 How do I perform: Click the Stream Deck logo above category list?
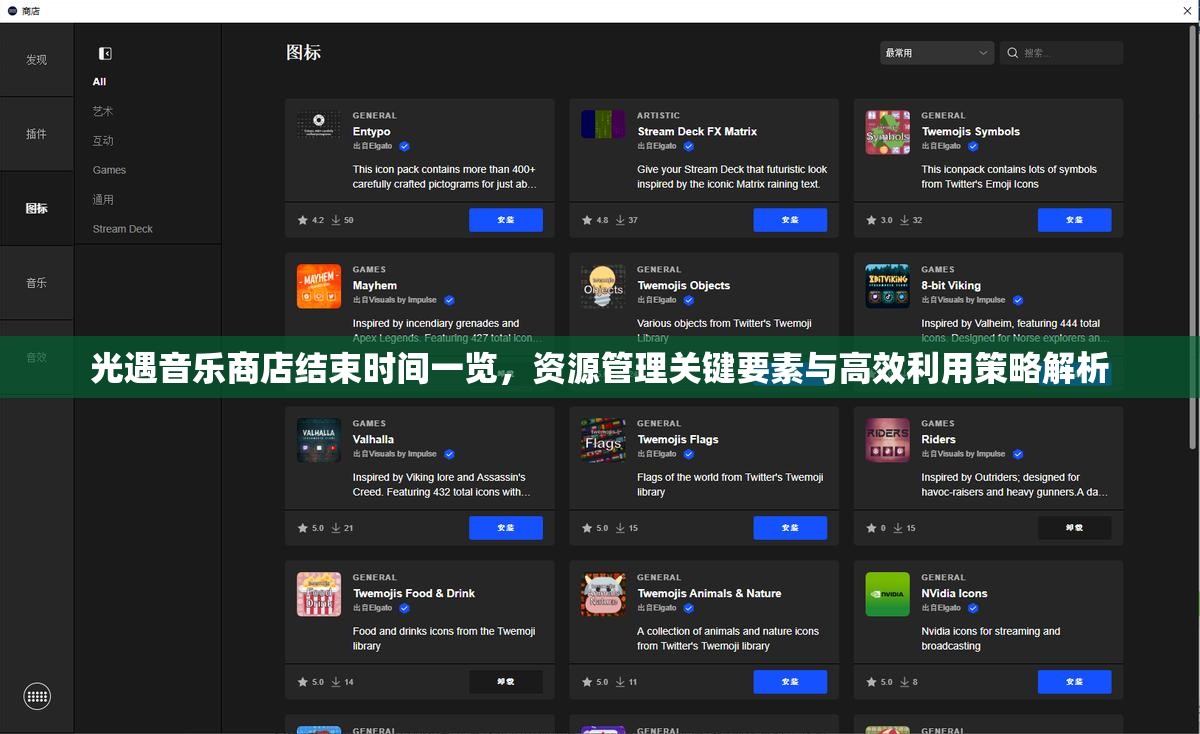pos(104,52)
